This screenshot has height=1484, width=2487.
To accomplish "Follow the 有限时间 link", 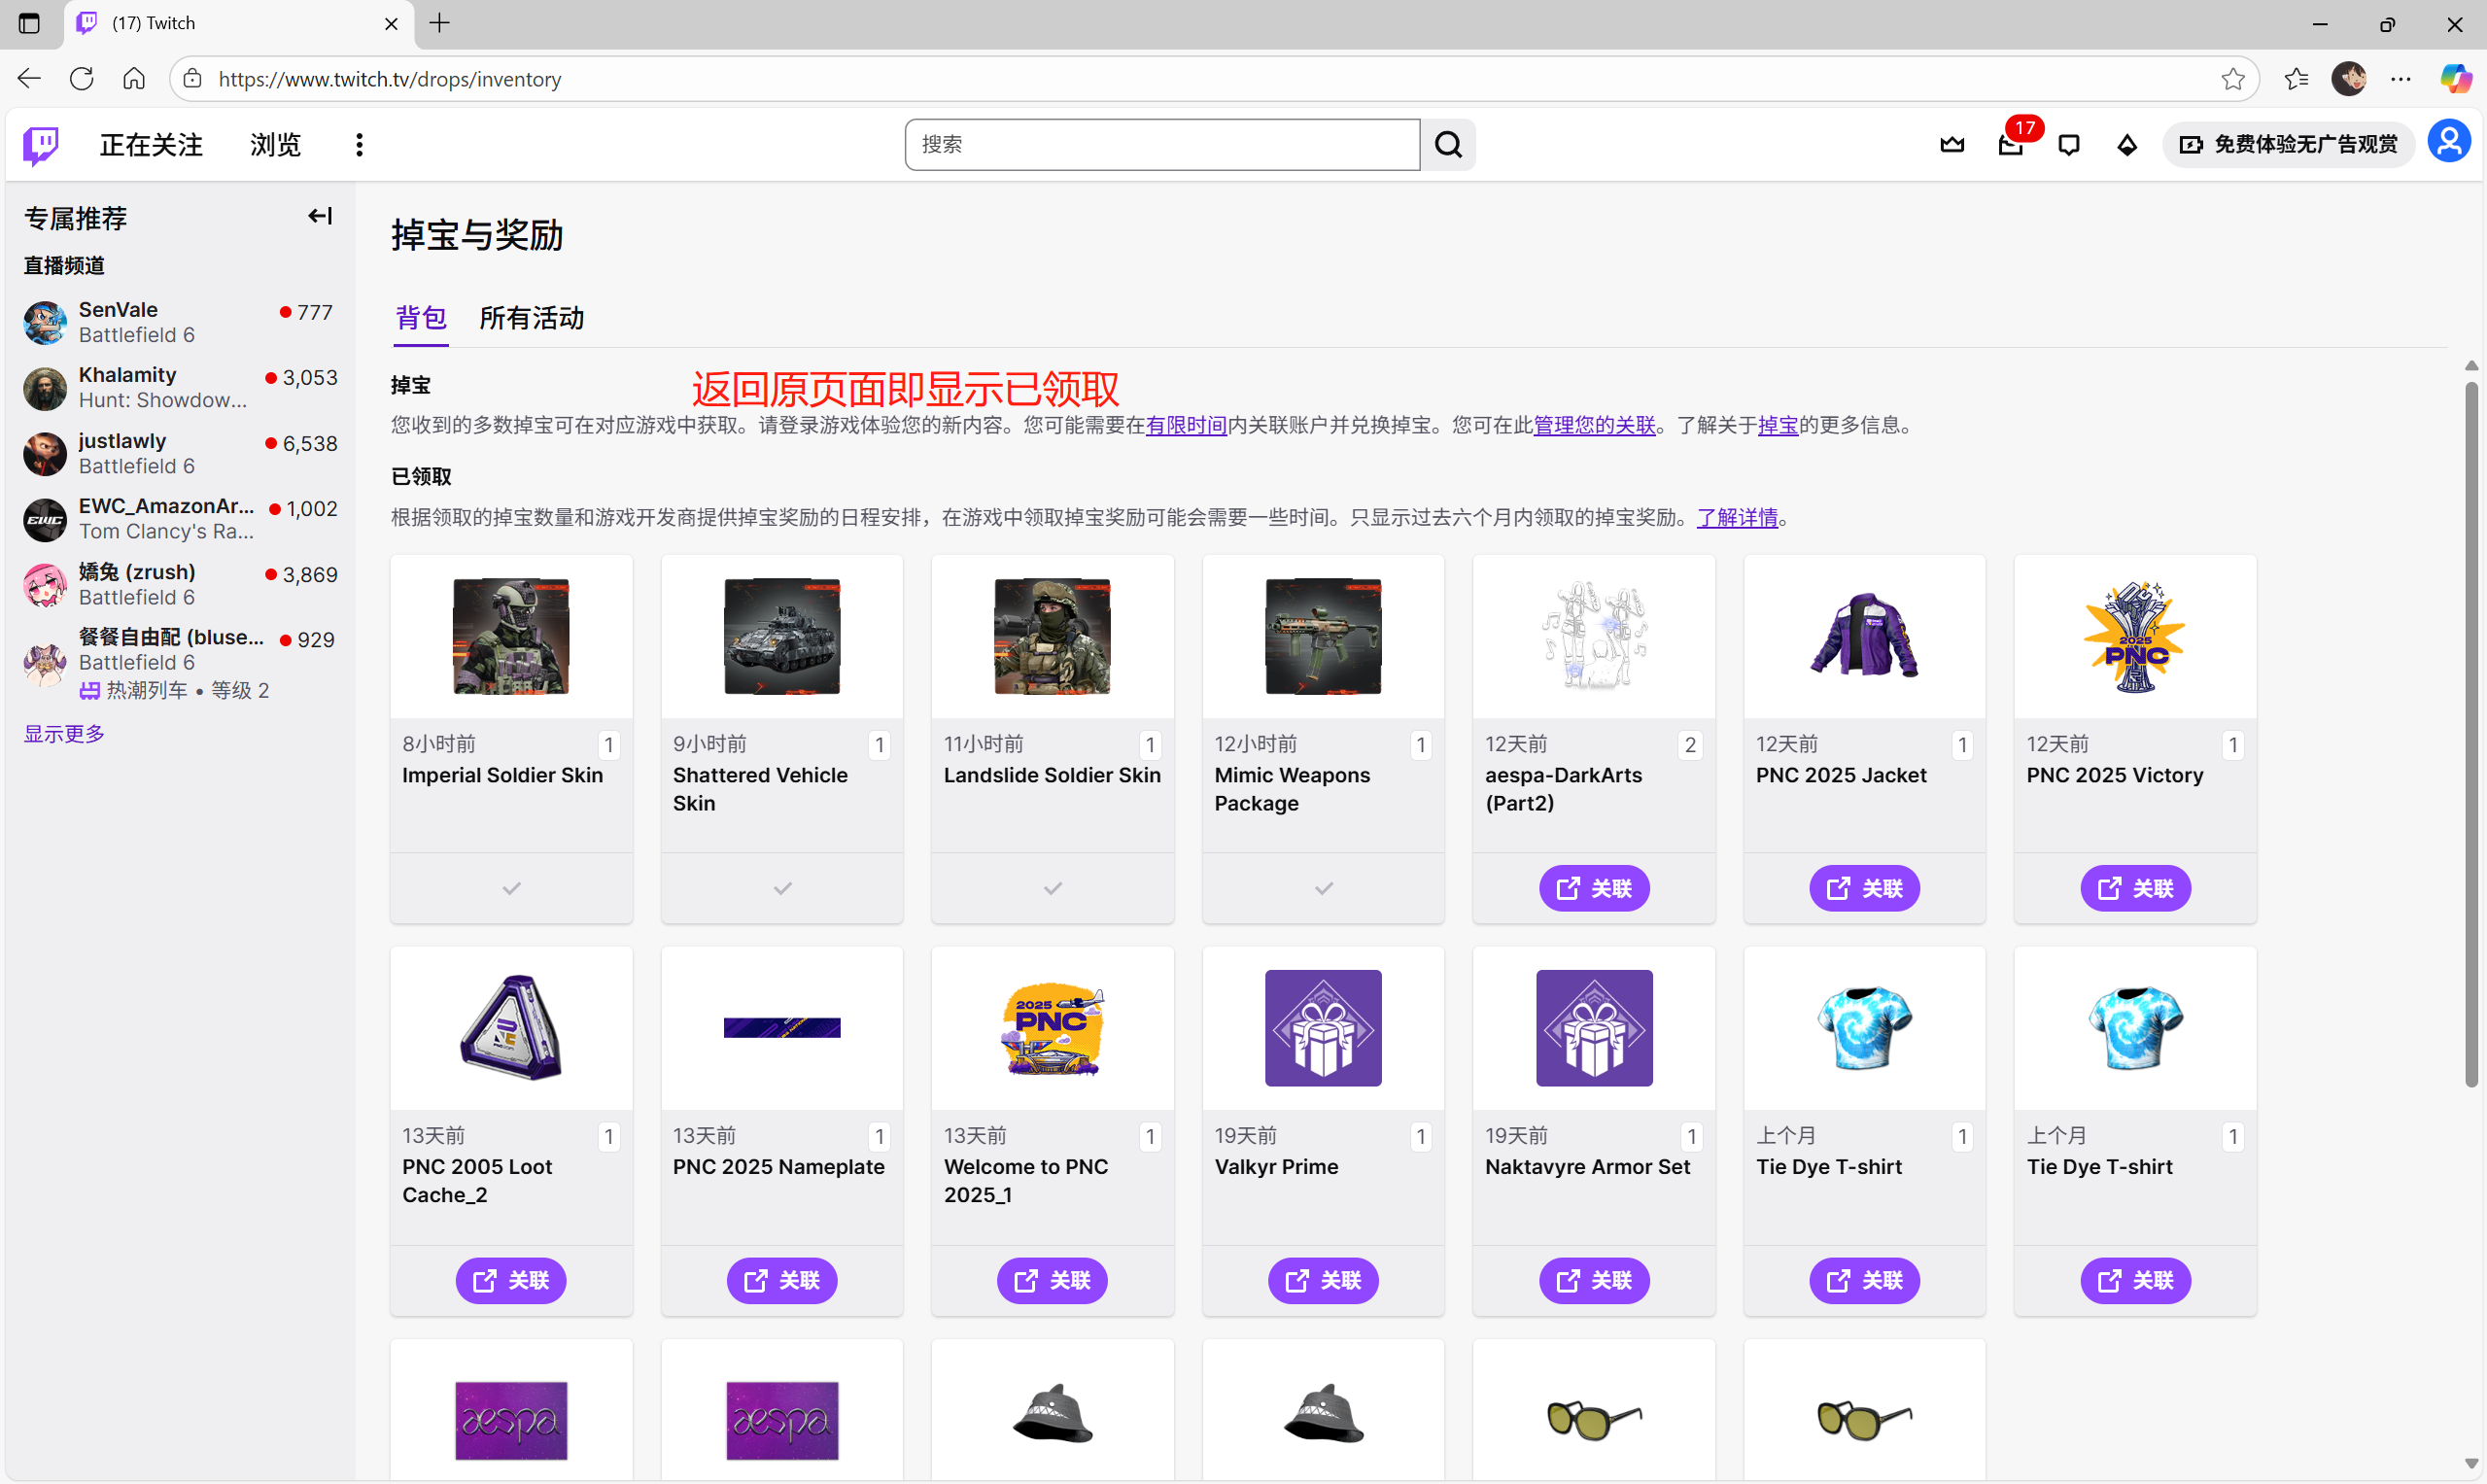I will point(1186,426).
